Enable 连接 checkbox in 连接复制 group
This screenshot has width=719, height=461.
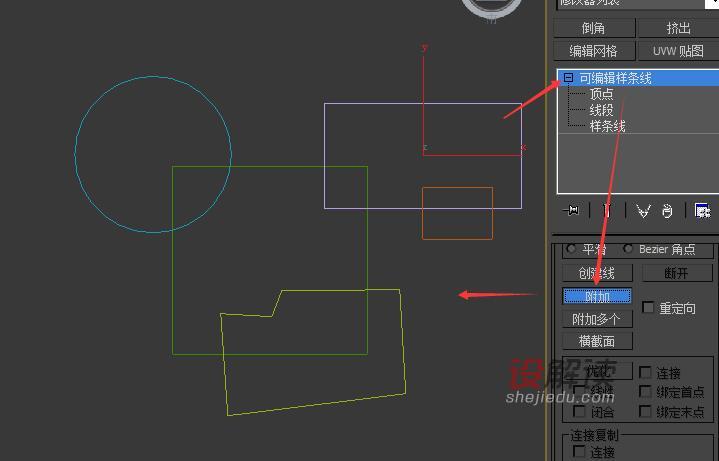coord(579,451)
